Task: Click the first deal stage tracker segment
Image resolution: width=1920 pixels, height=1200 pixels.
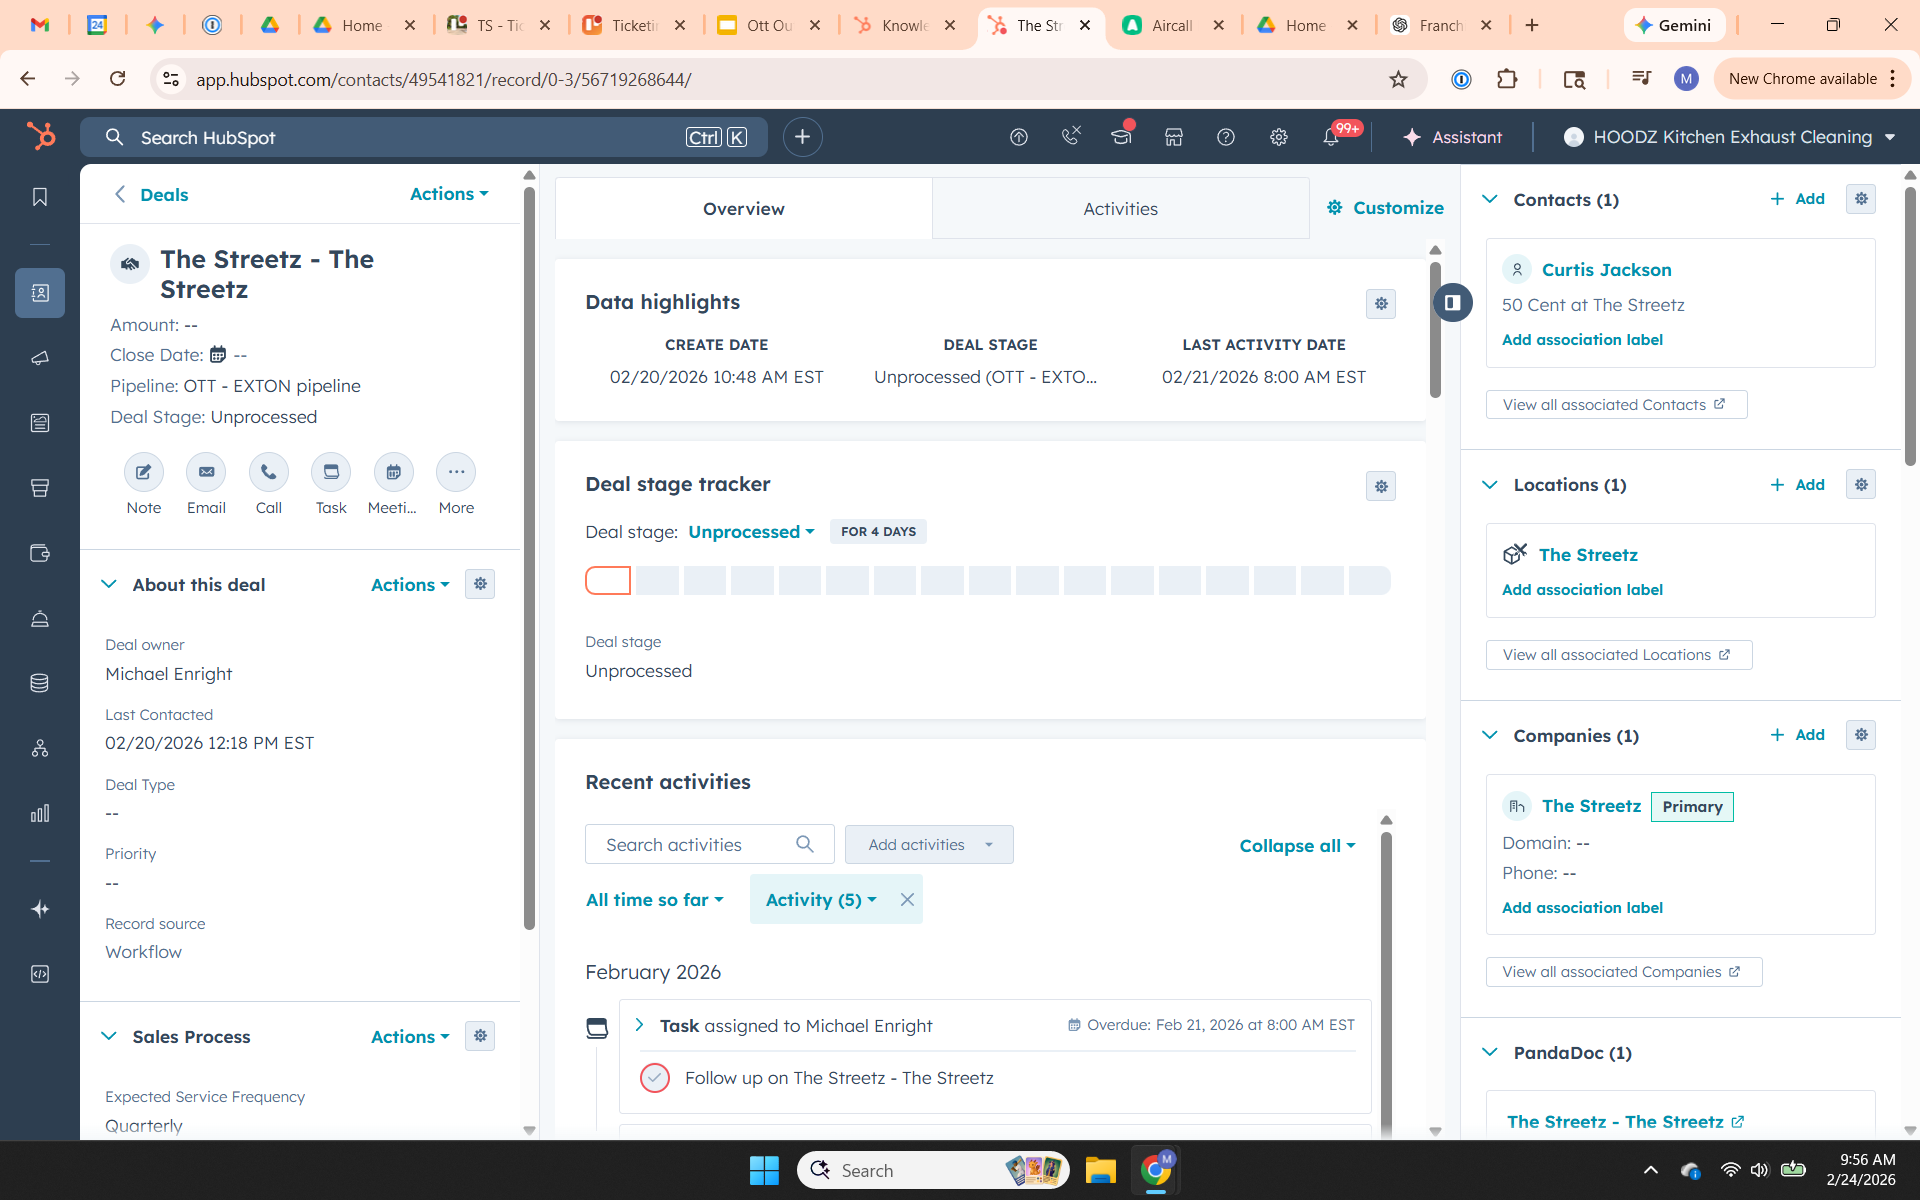Action: [x=608, y=580]
